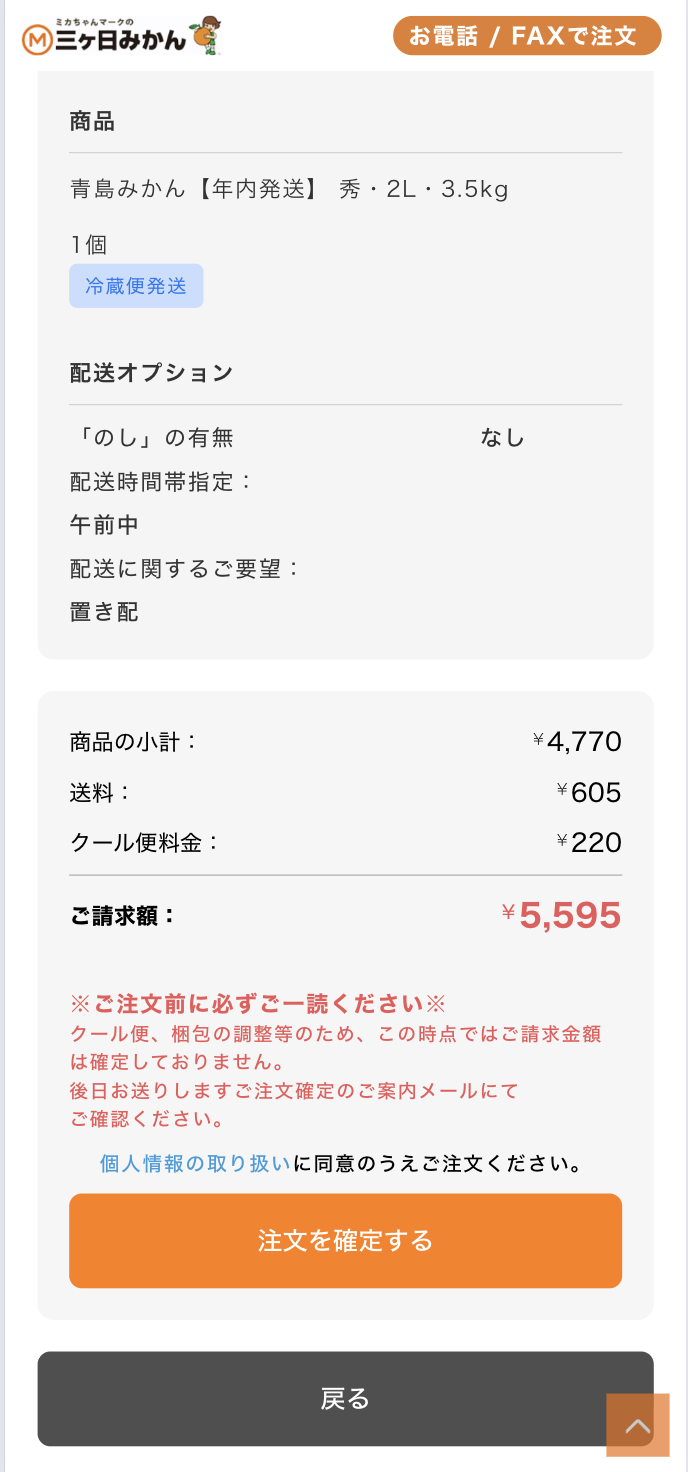Screen dimensions: 688x1472
Task: Open お電話 / FAXで注文 ordering options
Action: click(525, 35)
